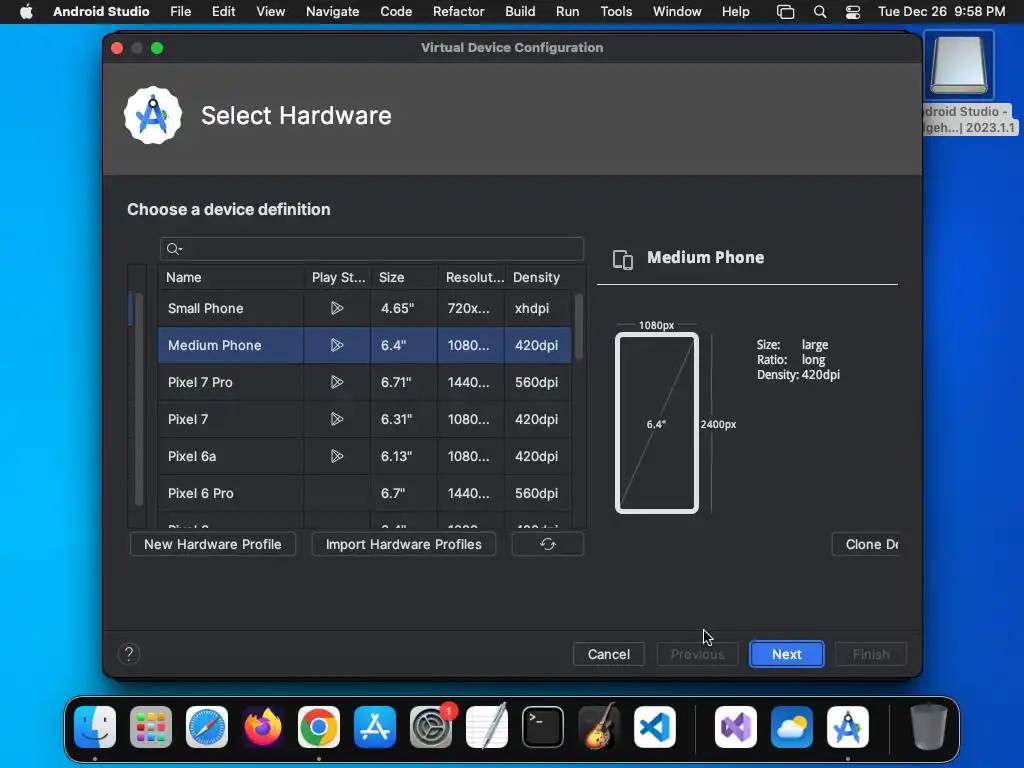Open the File menu
Screen dimensions: 1024x768
(x=180, y=12)
